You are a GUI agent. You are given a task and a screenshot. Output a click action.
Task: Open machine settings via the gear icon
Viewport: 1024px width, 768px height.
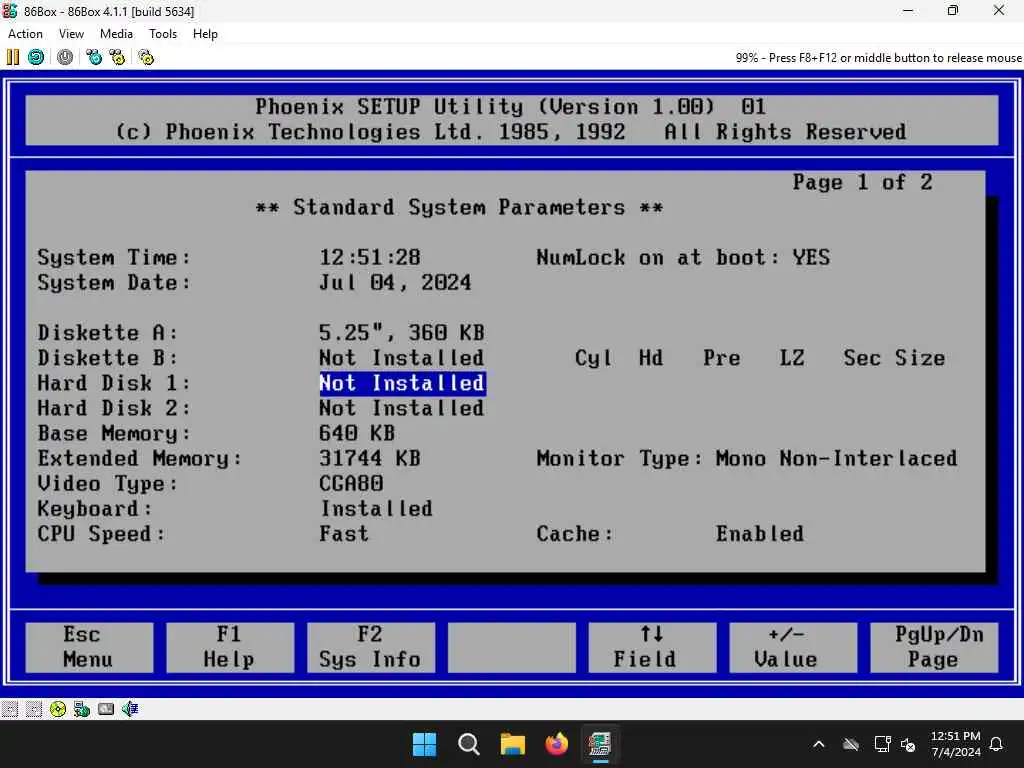pyautogui.click(x=146, y=57)
